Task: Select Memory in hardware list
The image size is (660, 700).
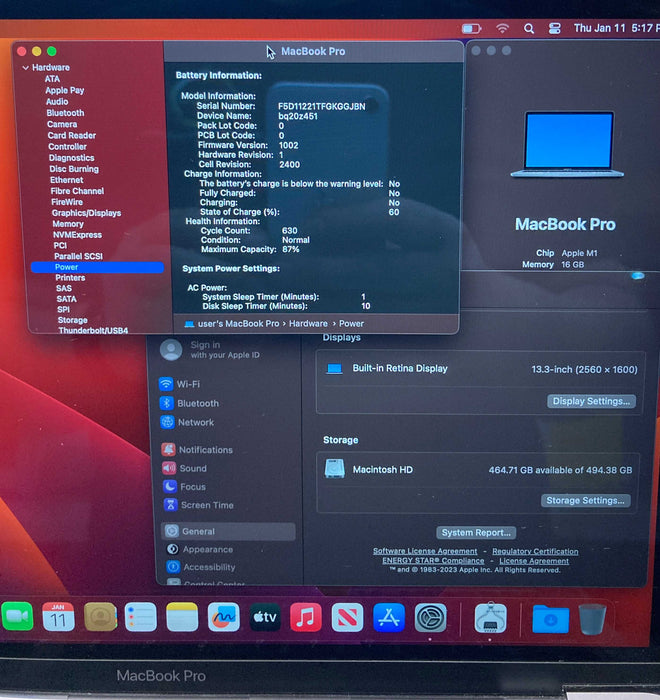Action: pos(68,224)
